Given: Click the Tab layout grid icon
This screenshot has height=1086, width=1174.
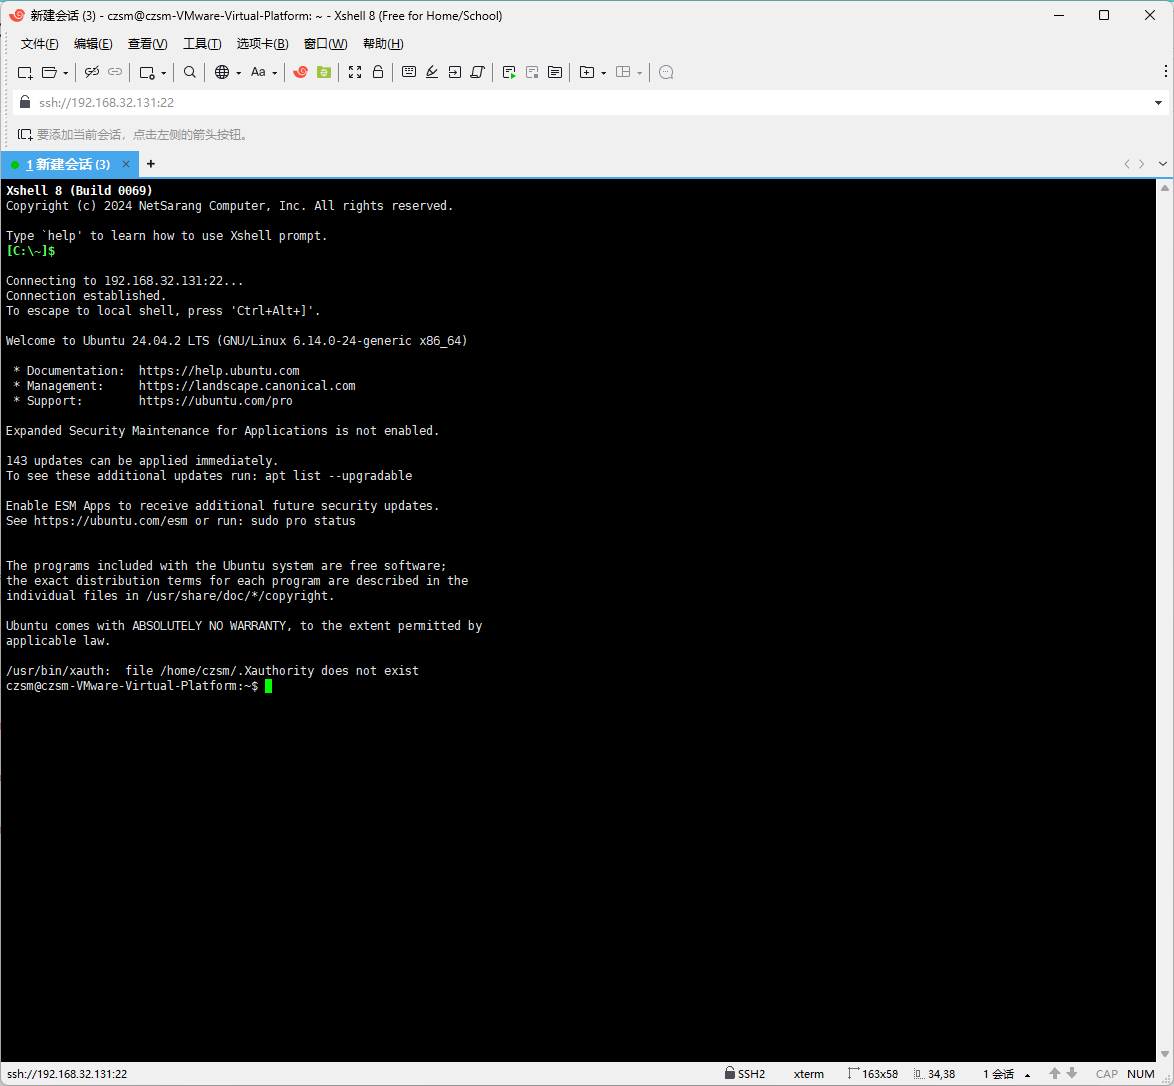Looking at the screenshot, I should [623, 72].
